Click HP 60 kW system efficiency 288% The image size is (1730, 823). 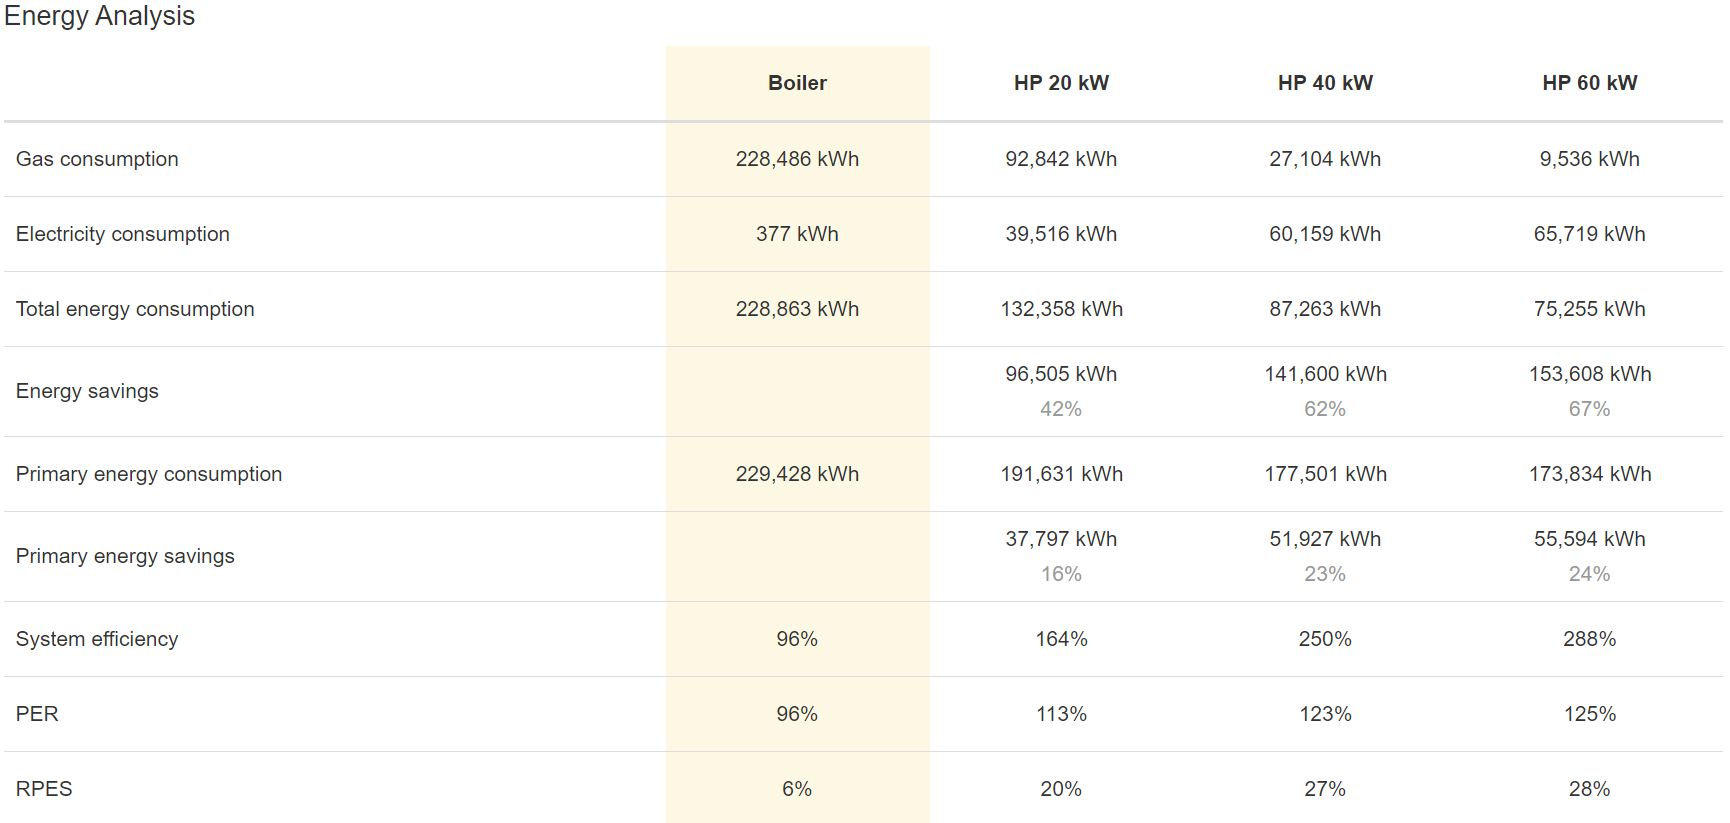tap(1589, 639)
